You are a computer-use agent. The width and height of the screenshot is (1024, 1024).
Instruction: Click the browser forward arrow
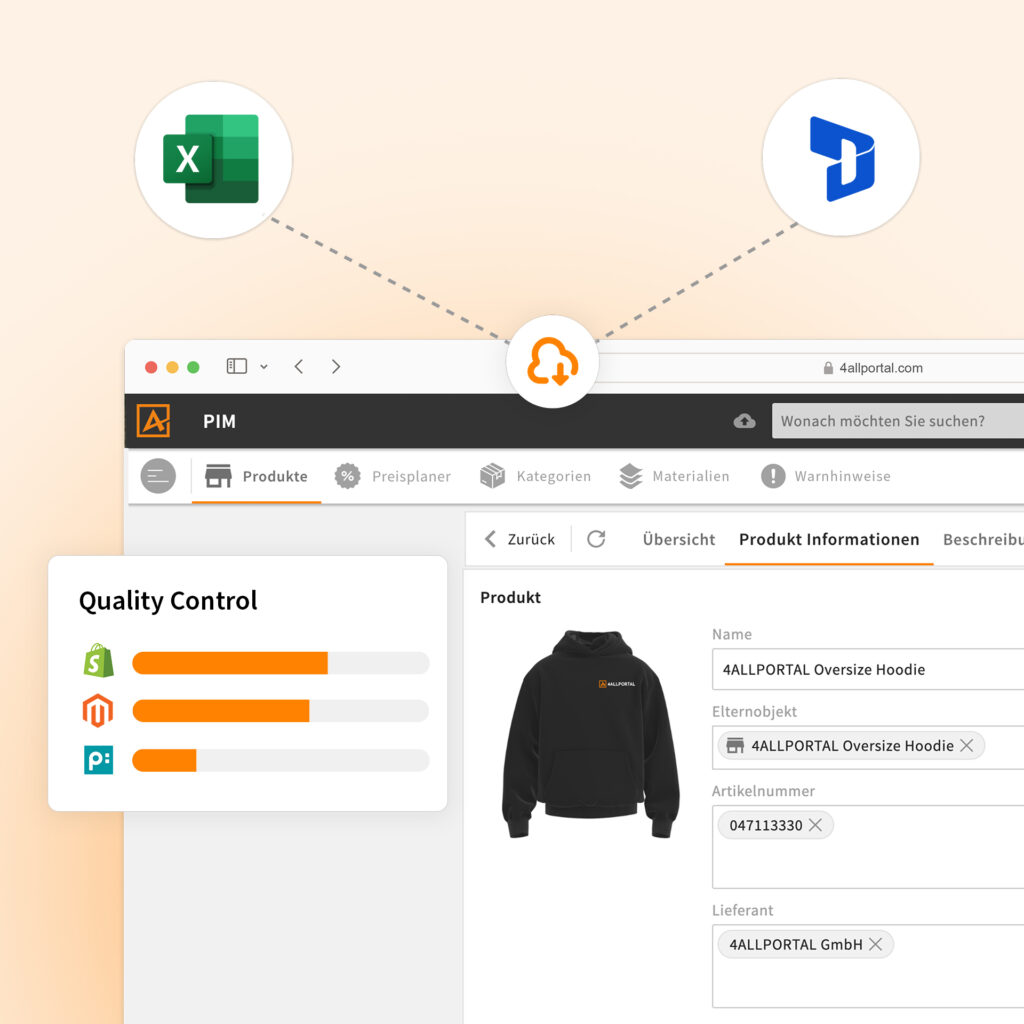tap(336, 367)
